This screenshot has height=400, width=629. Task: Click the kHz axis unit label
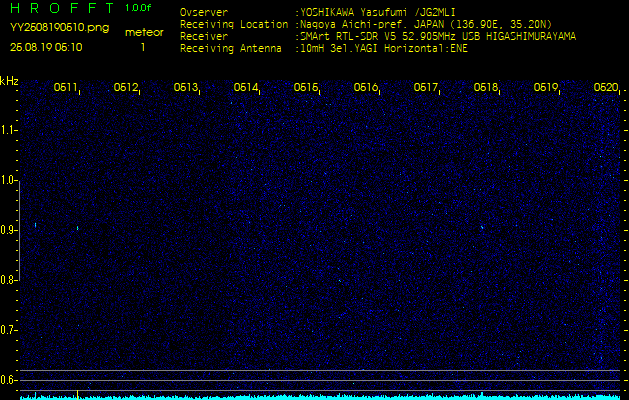click(9, 81)
